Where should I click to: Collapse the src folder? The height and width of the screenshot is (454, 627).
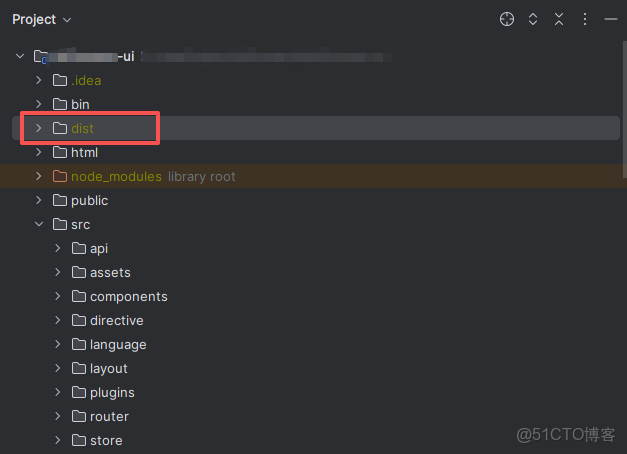[x=39, y=224]
